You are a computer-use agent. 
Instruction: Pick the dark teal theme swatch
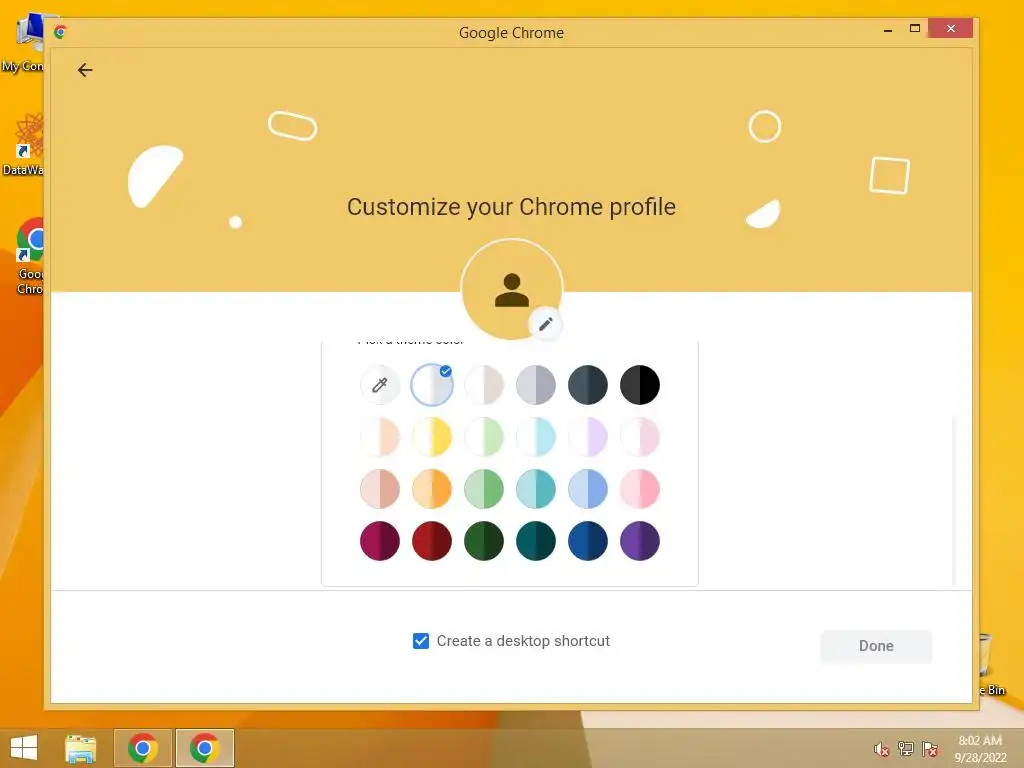tap(536, 541)
